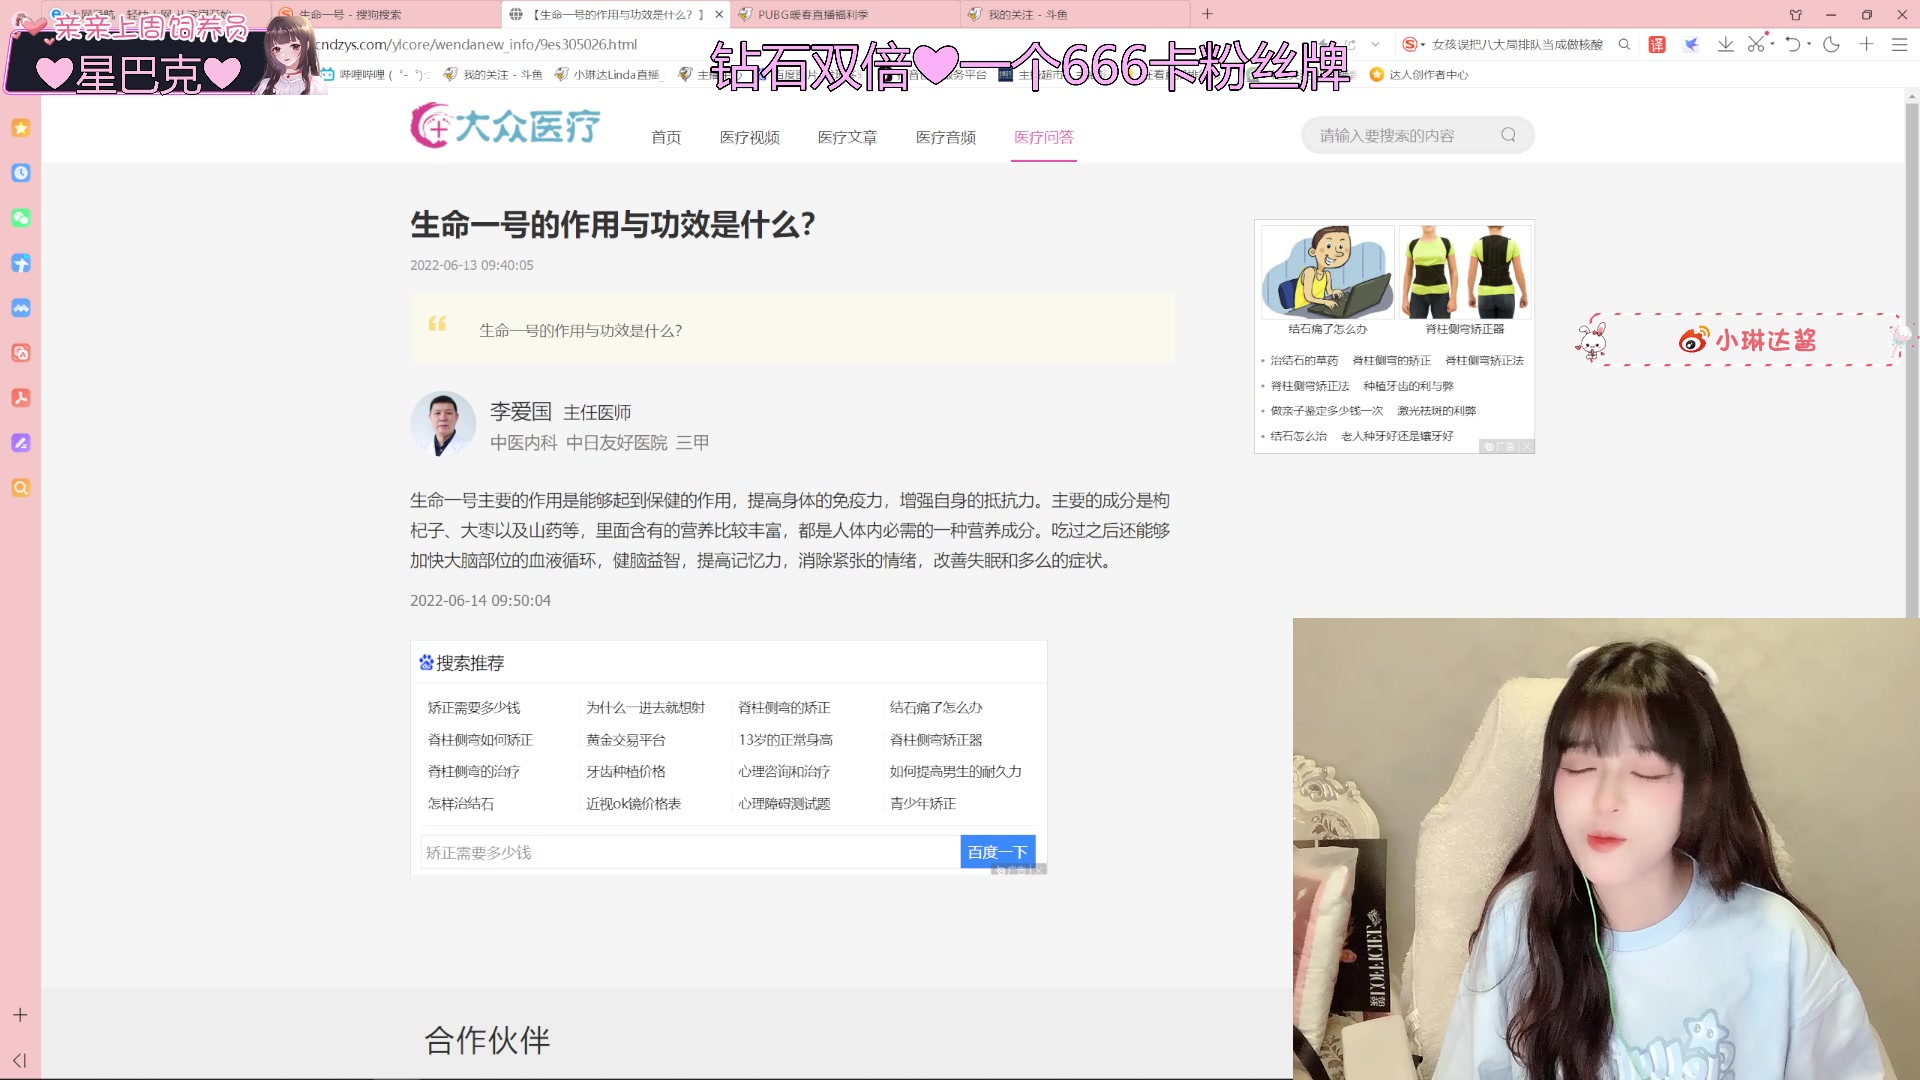Viewport: 1920px width, 1080px height.
Task: Open the 13岁的正常身高 recommendation link
Action: point(785,739)
